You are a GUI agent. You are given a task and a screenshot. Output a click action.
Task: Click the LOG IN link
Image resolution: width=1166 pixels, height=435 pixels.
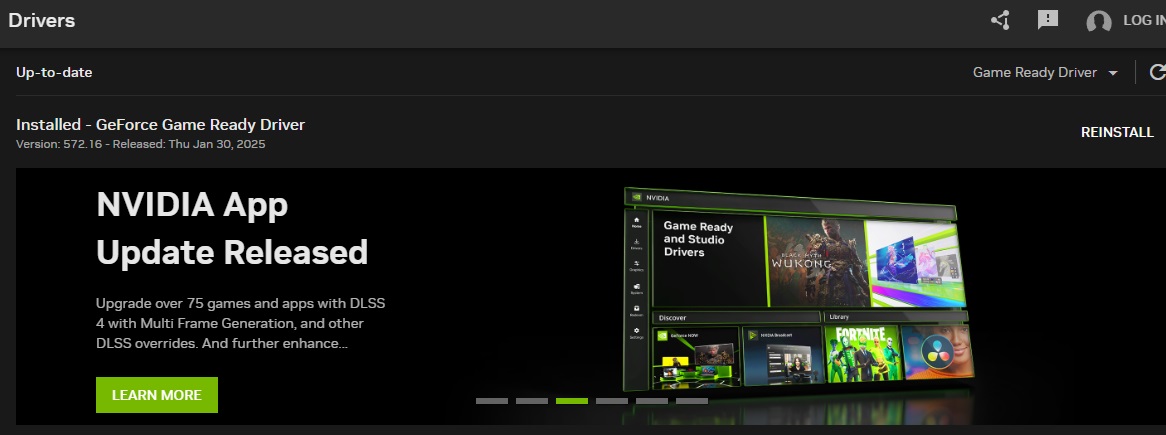click(1144, 21)
